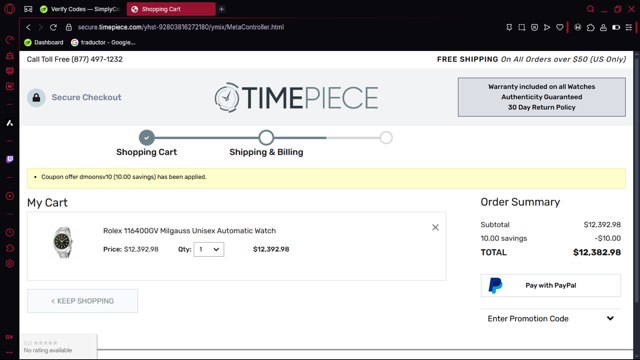Screen dimensions: 640x360
Task: Click the coupon applied notification message
Action: [124, 177]
